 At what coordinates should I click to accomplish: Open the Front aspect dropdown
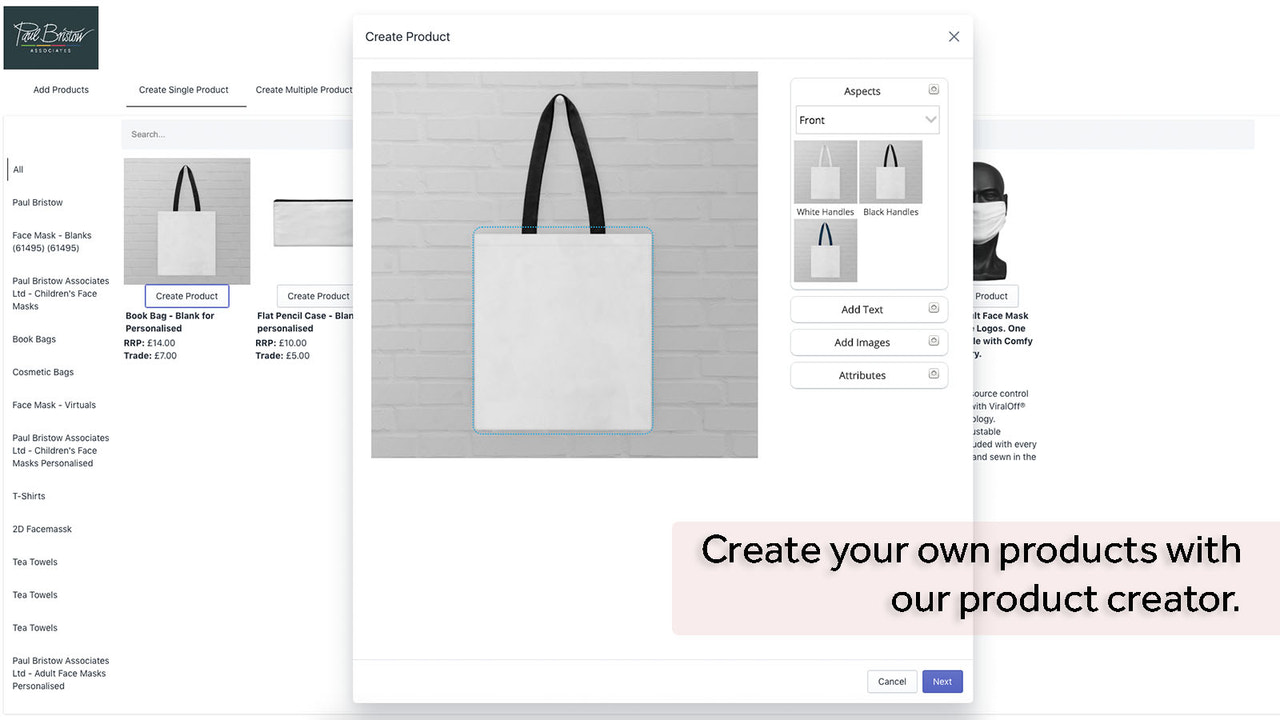866,119
